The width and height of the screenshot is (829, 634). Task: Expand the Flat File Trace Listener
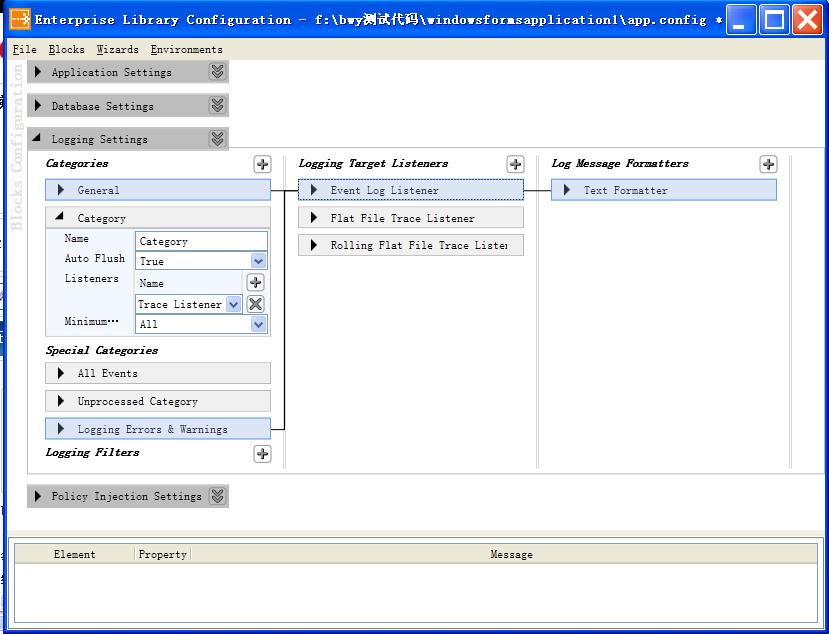coord(314,218)
